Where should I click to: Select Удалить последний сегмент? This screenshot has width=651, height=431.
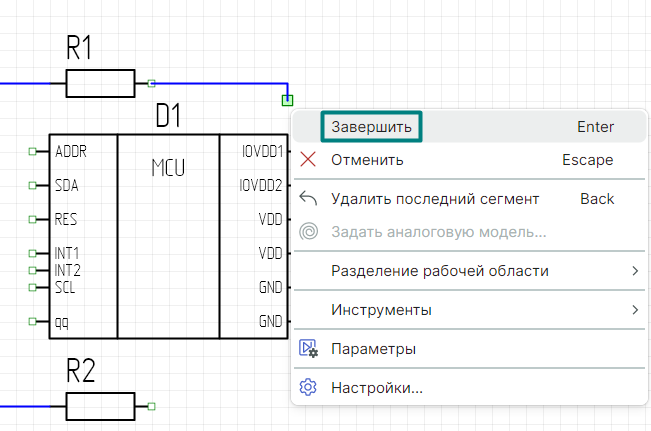coord(435,199)
